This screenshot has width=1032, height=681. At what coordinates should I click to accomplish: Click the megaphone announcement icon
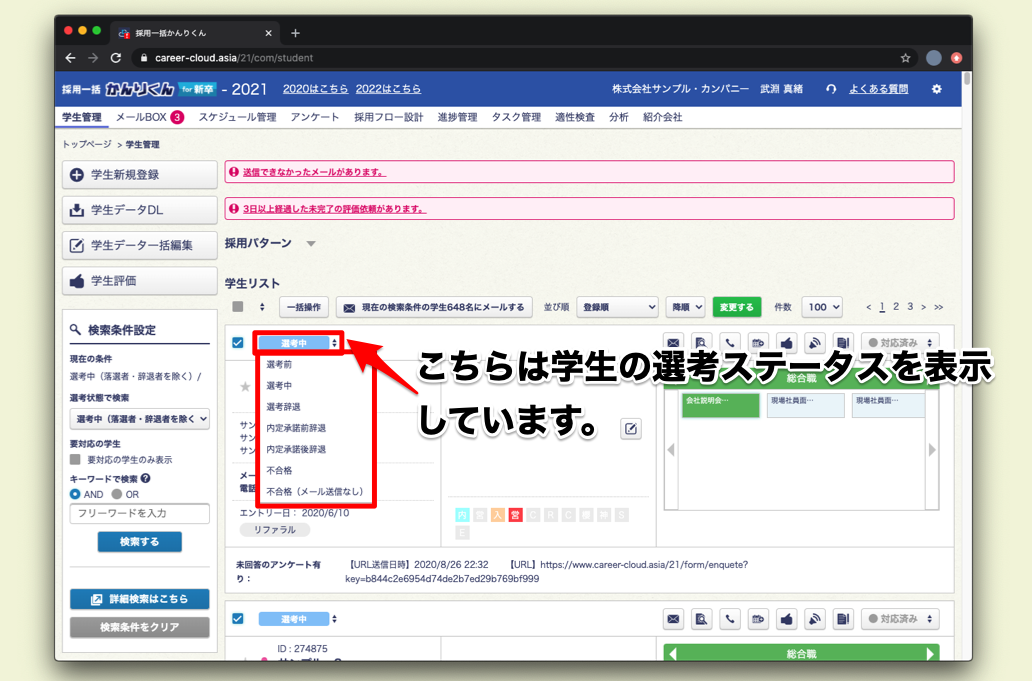pyautogui.click(x=813, y=341)
